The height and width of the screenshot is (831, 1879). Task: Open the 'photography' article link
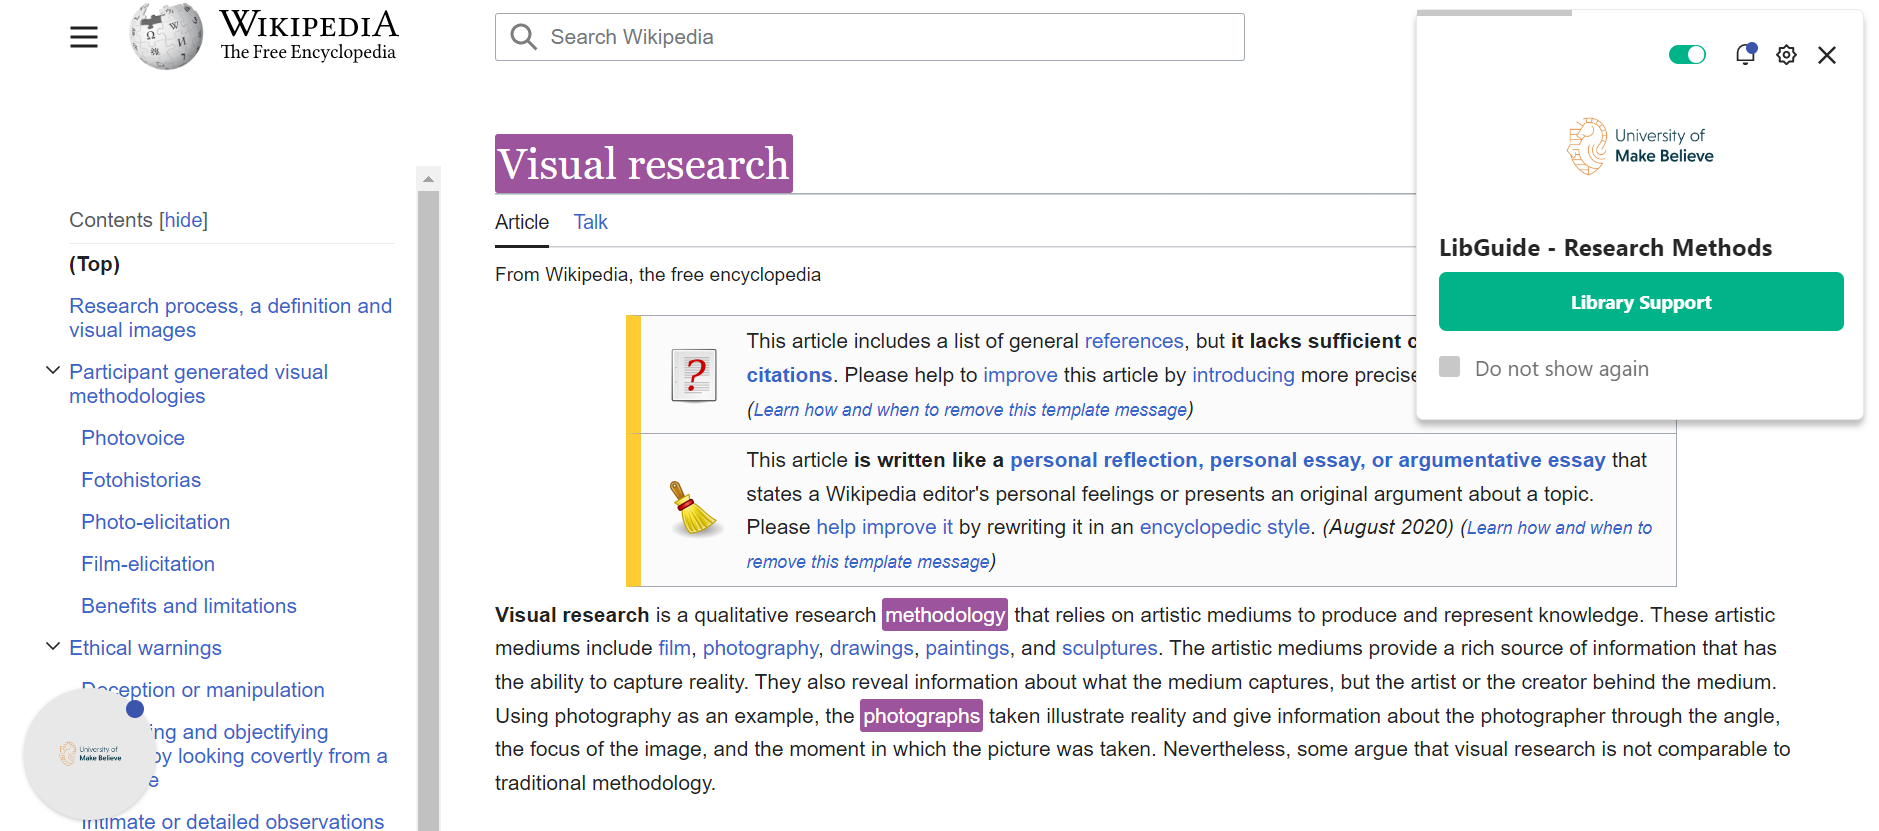(760, 648)
